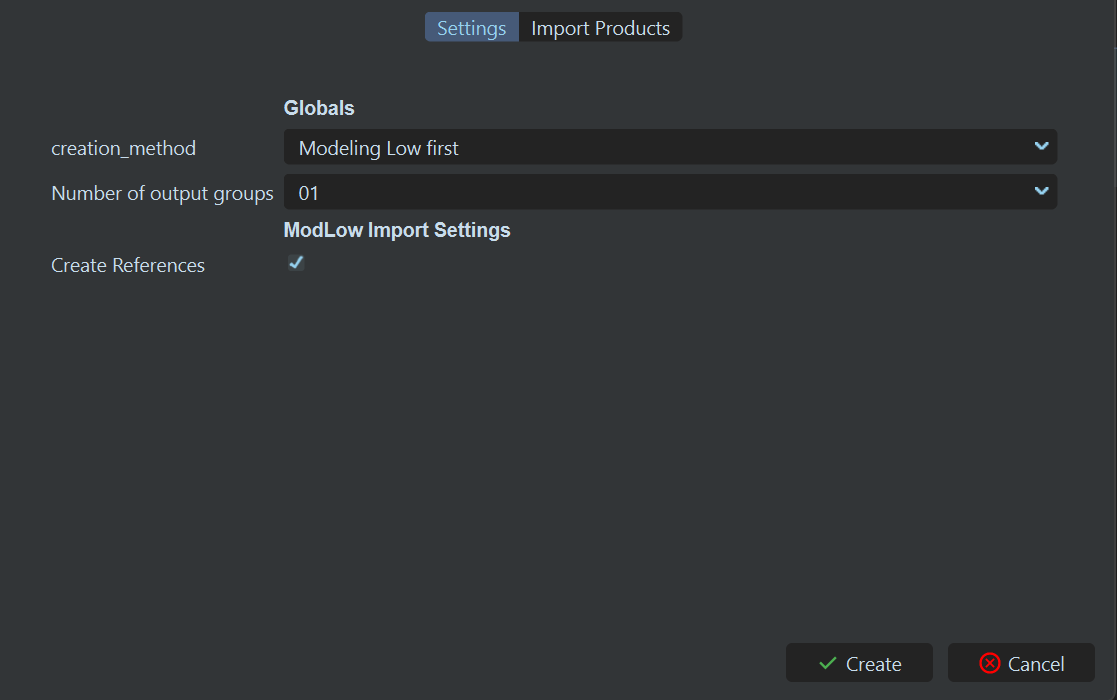This screenshot has width=1117, height=700.
Task: Toggle the Create References checkbox
Action: point(296,263)
